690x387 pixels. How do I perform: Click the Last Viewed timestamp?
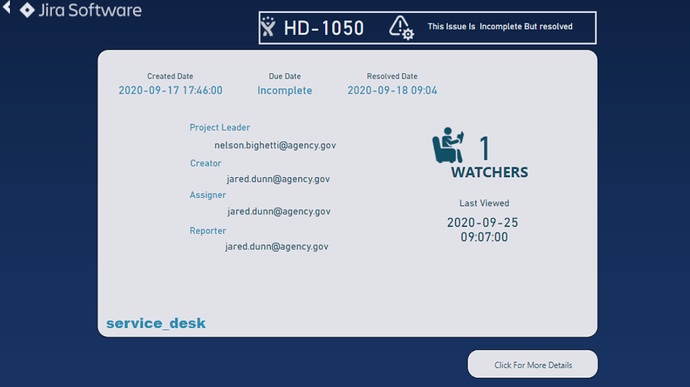point(483,229)
